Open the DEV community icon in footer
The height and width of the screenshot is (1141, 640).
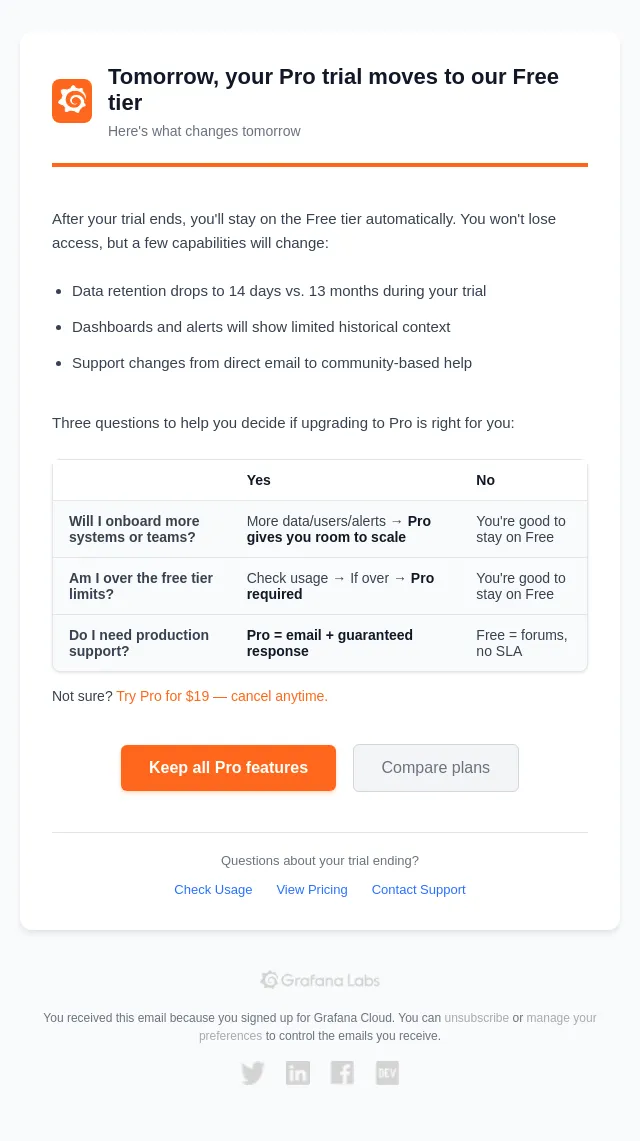pos(388,1073)
